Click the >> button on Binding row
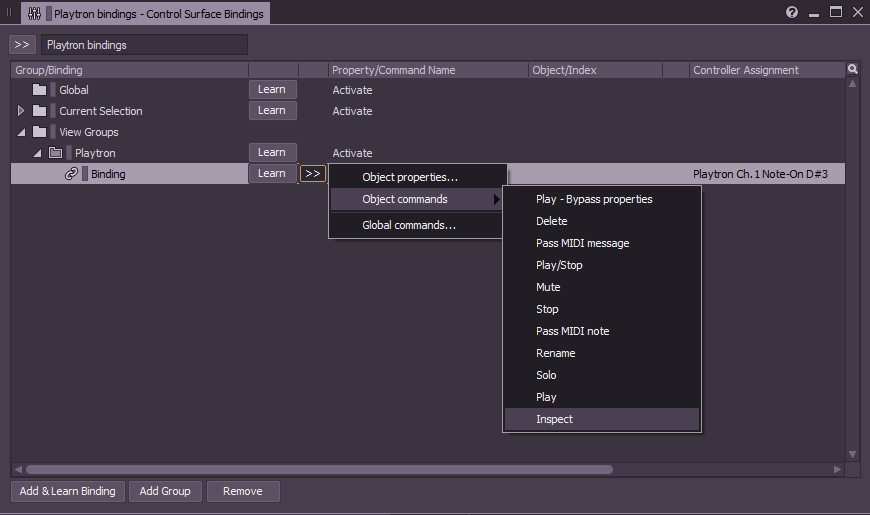This screenshot has width=870, height=515. pos(313,174)
